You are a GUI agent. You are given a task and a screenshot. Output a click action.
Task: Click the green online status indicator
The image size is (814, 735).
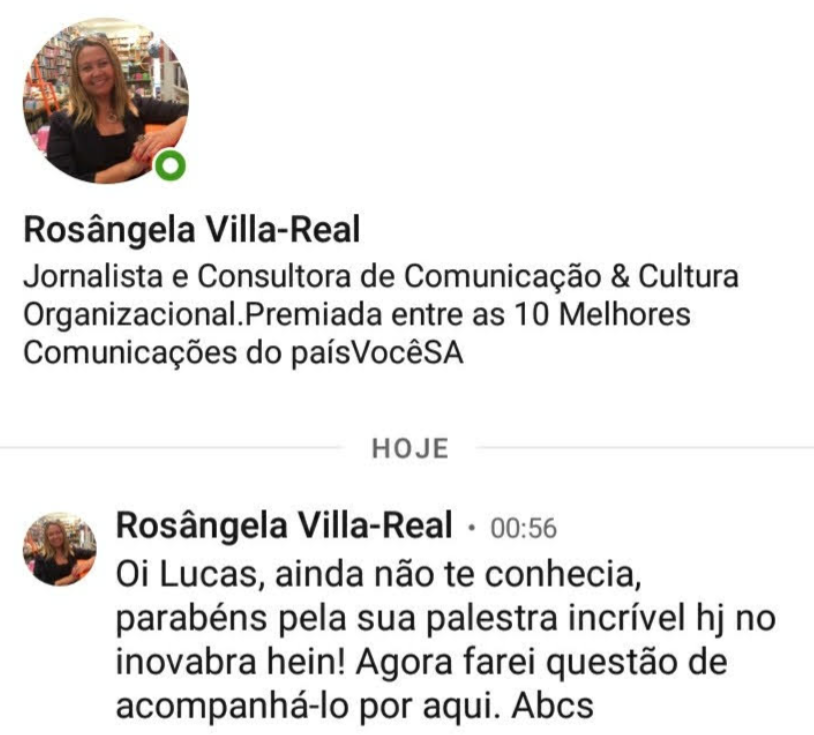pos(170,166)
